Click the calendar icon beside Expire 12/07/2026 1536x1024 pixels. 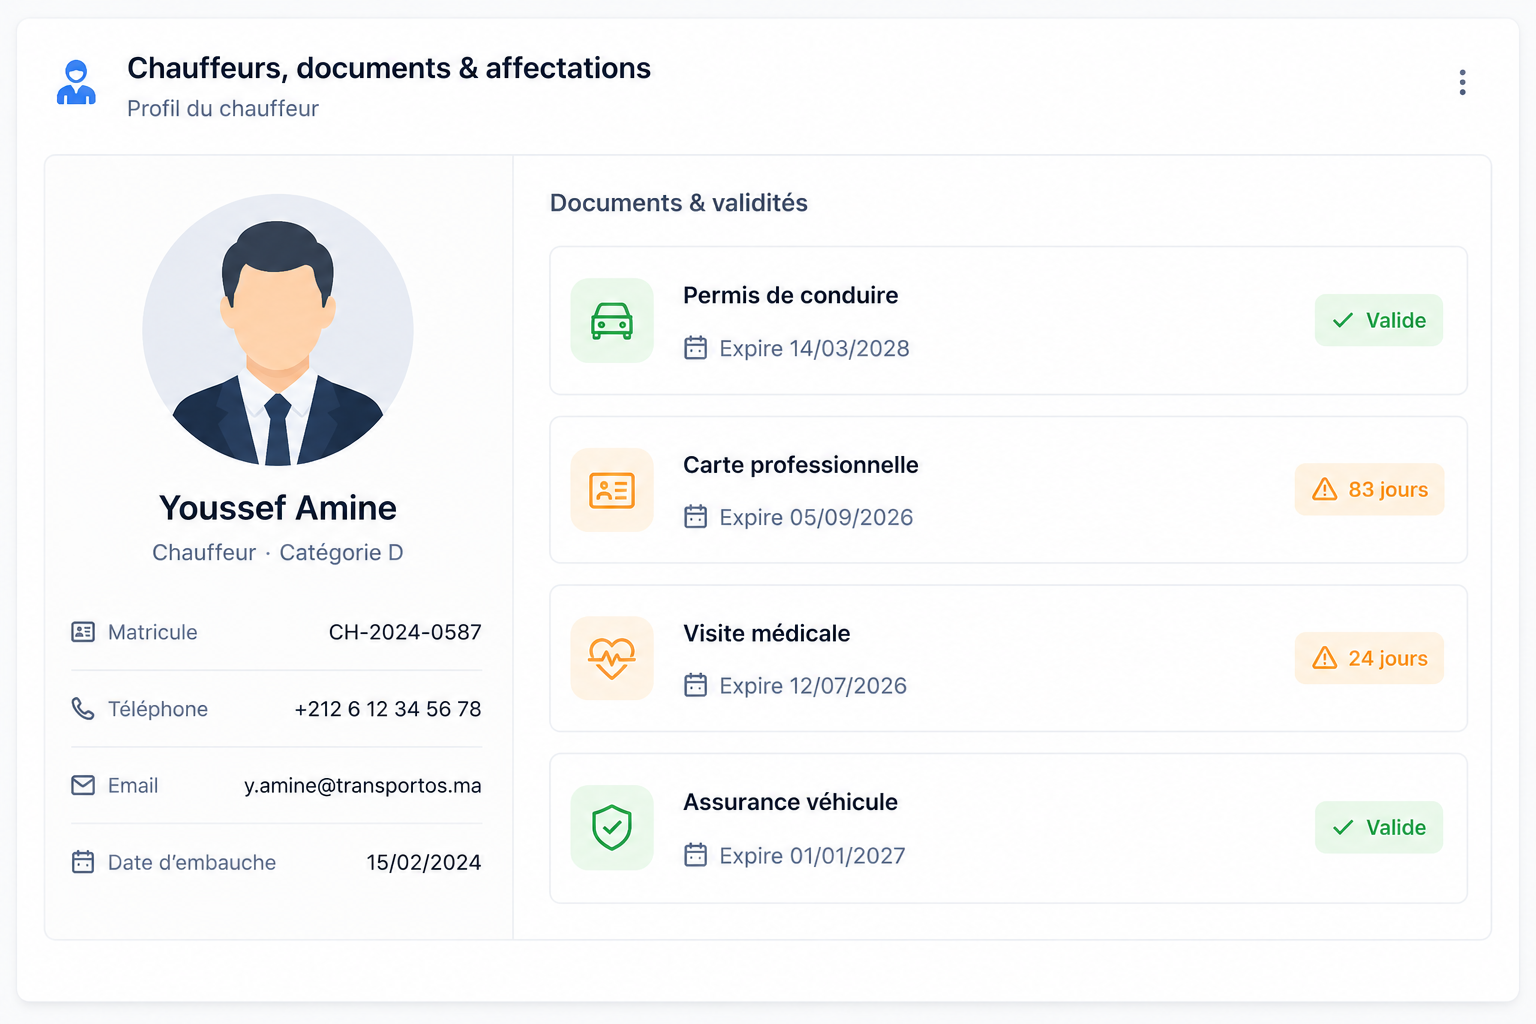point(695,686)
